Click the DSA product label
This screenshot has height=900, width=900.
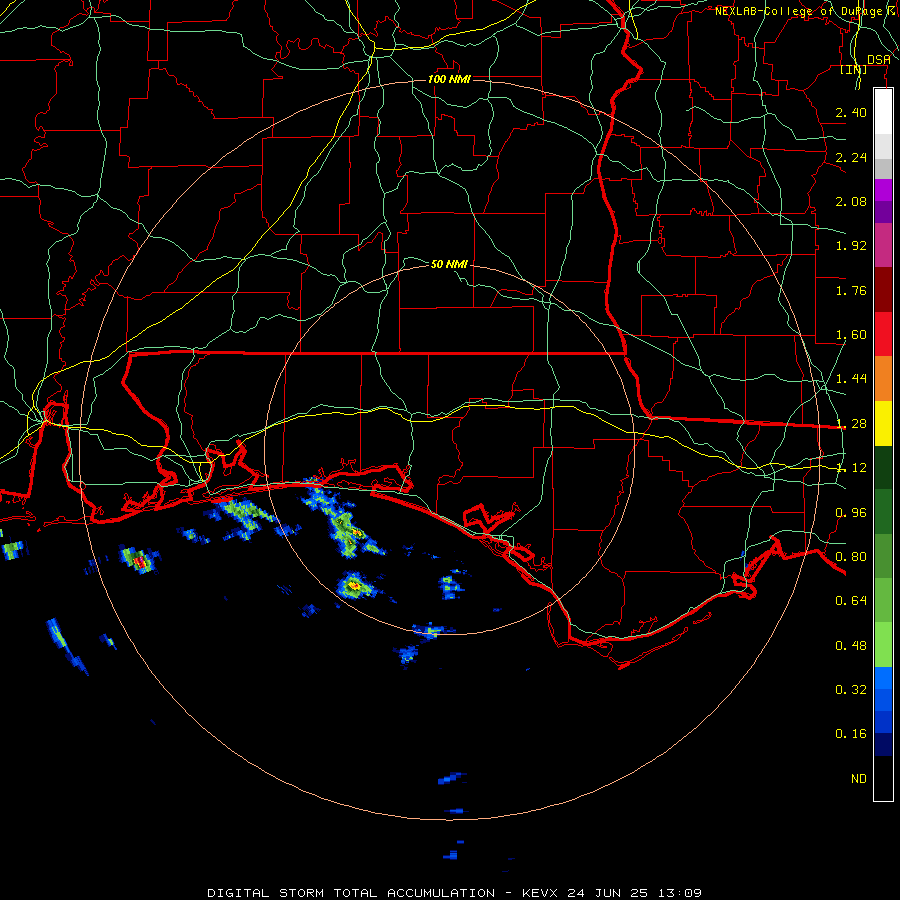879,60
